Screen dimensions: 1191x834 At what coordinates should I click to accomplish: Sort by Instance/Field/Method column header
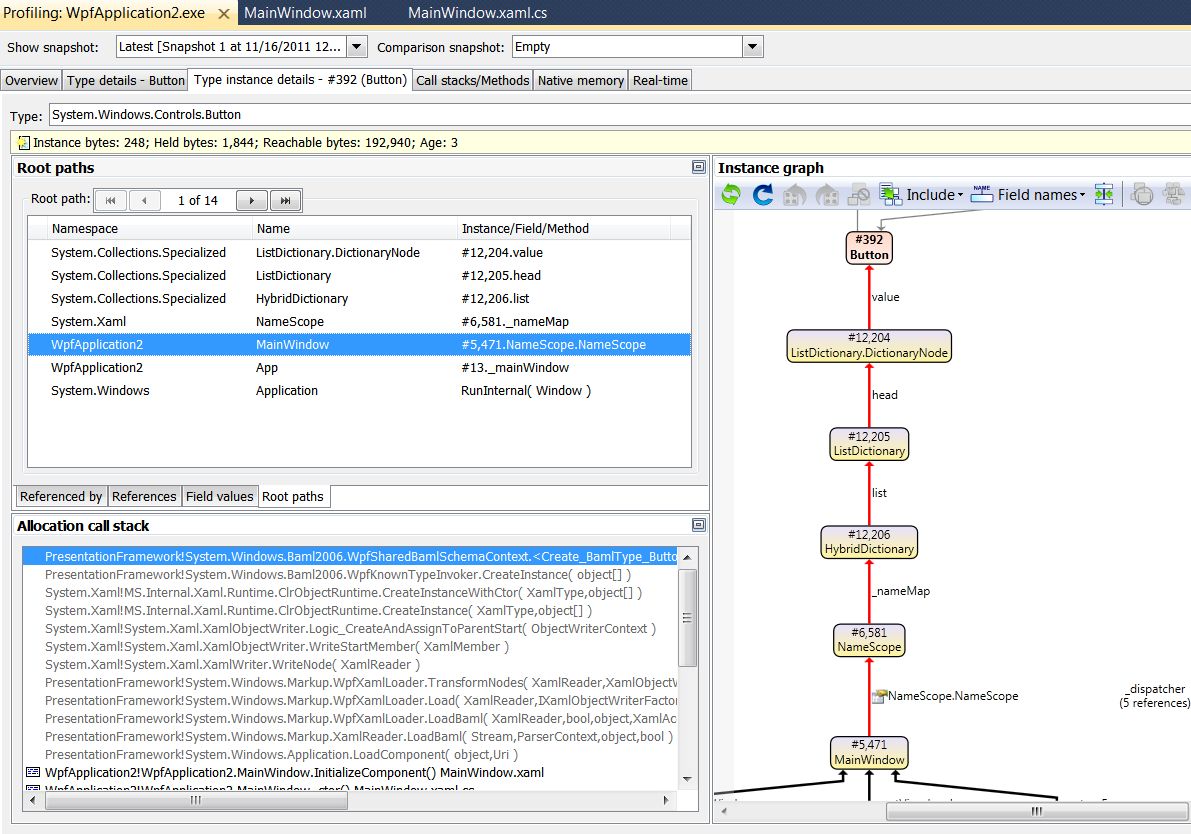click(x=563, y=229)
